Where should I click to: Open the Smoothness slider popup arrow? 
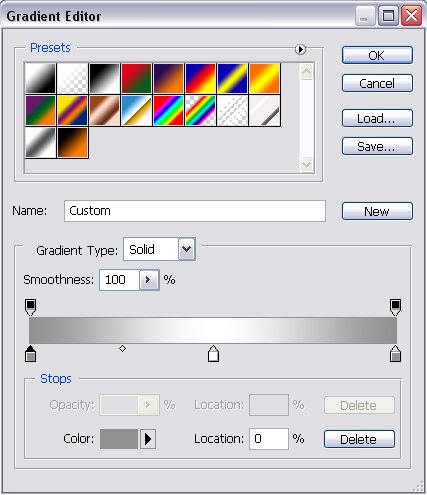tap(149, 280)
